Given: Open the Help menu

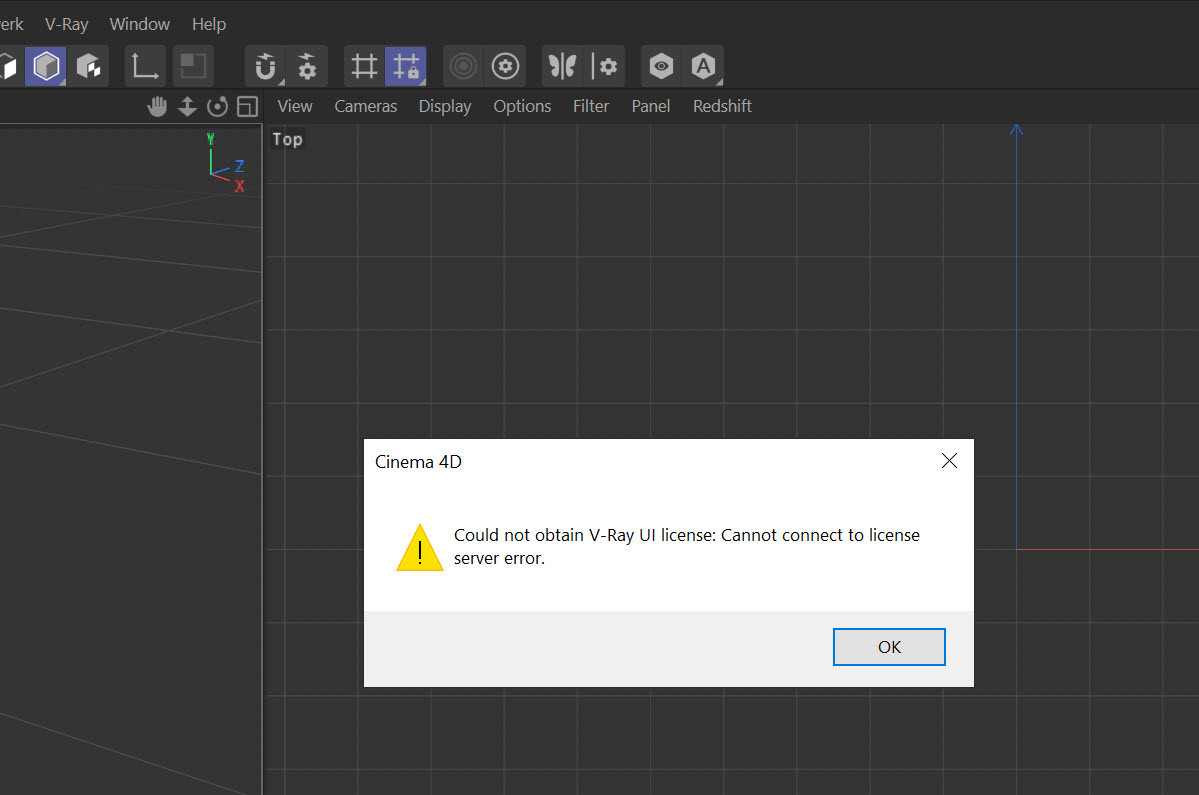Looking at the screenshot, I should (209, 24).
